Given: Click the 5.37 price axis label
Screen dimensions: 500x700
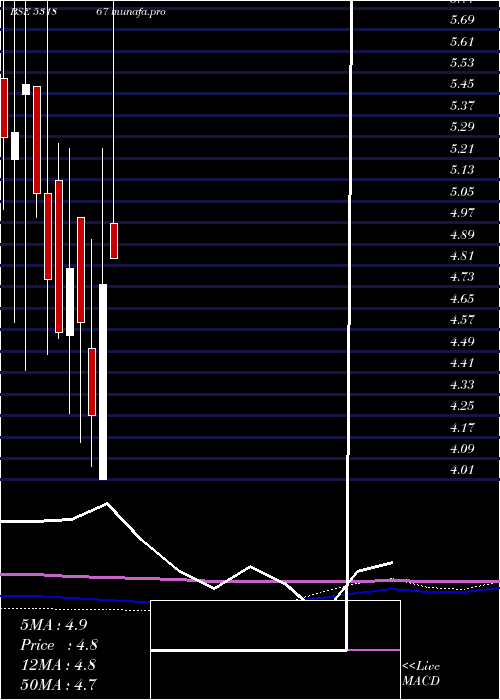Looking at the screenshot, I should coord(462,105).
